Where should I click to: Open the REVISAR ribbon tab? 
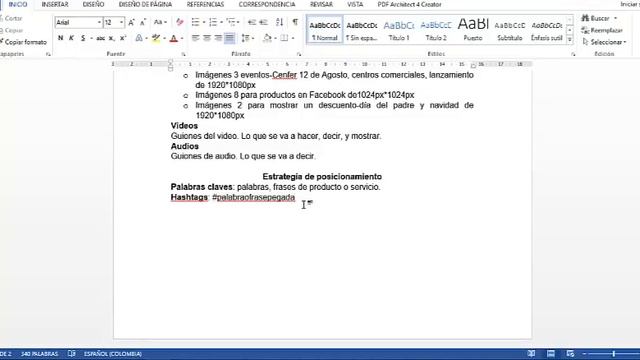coord(321,4)
